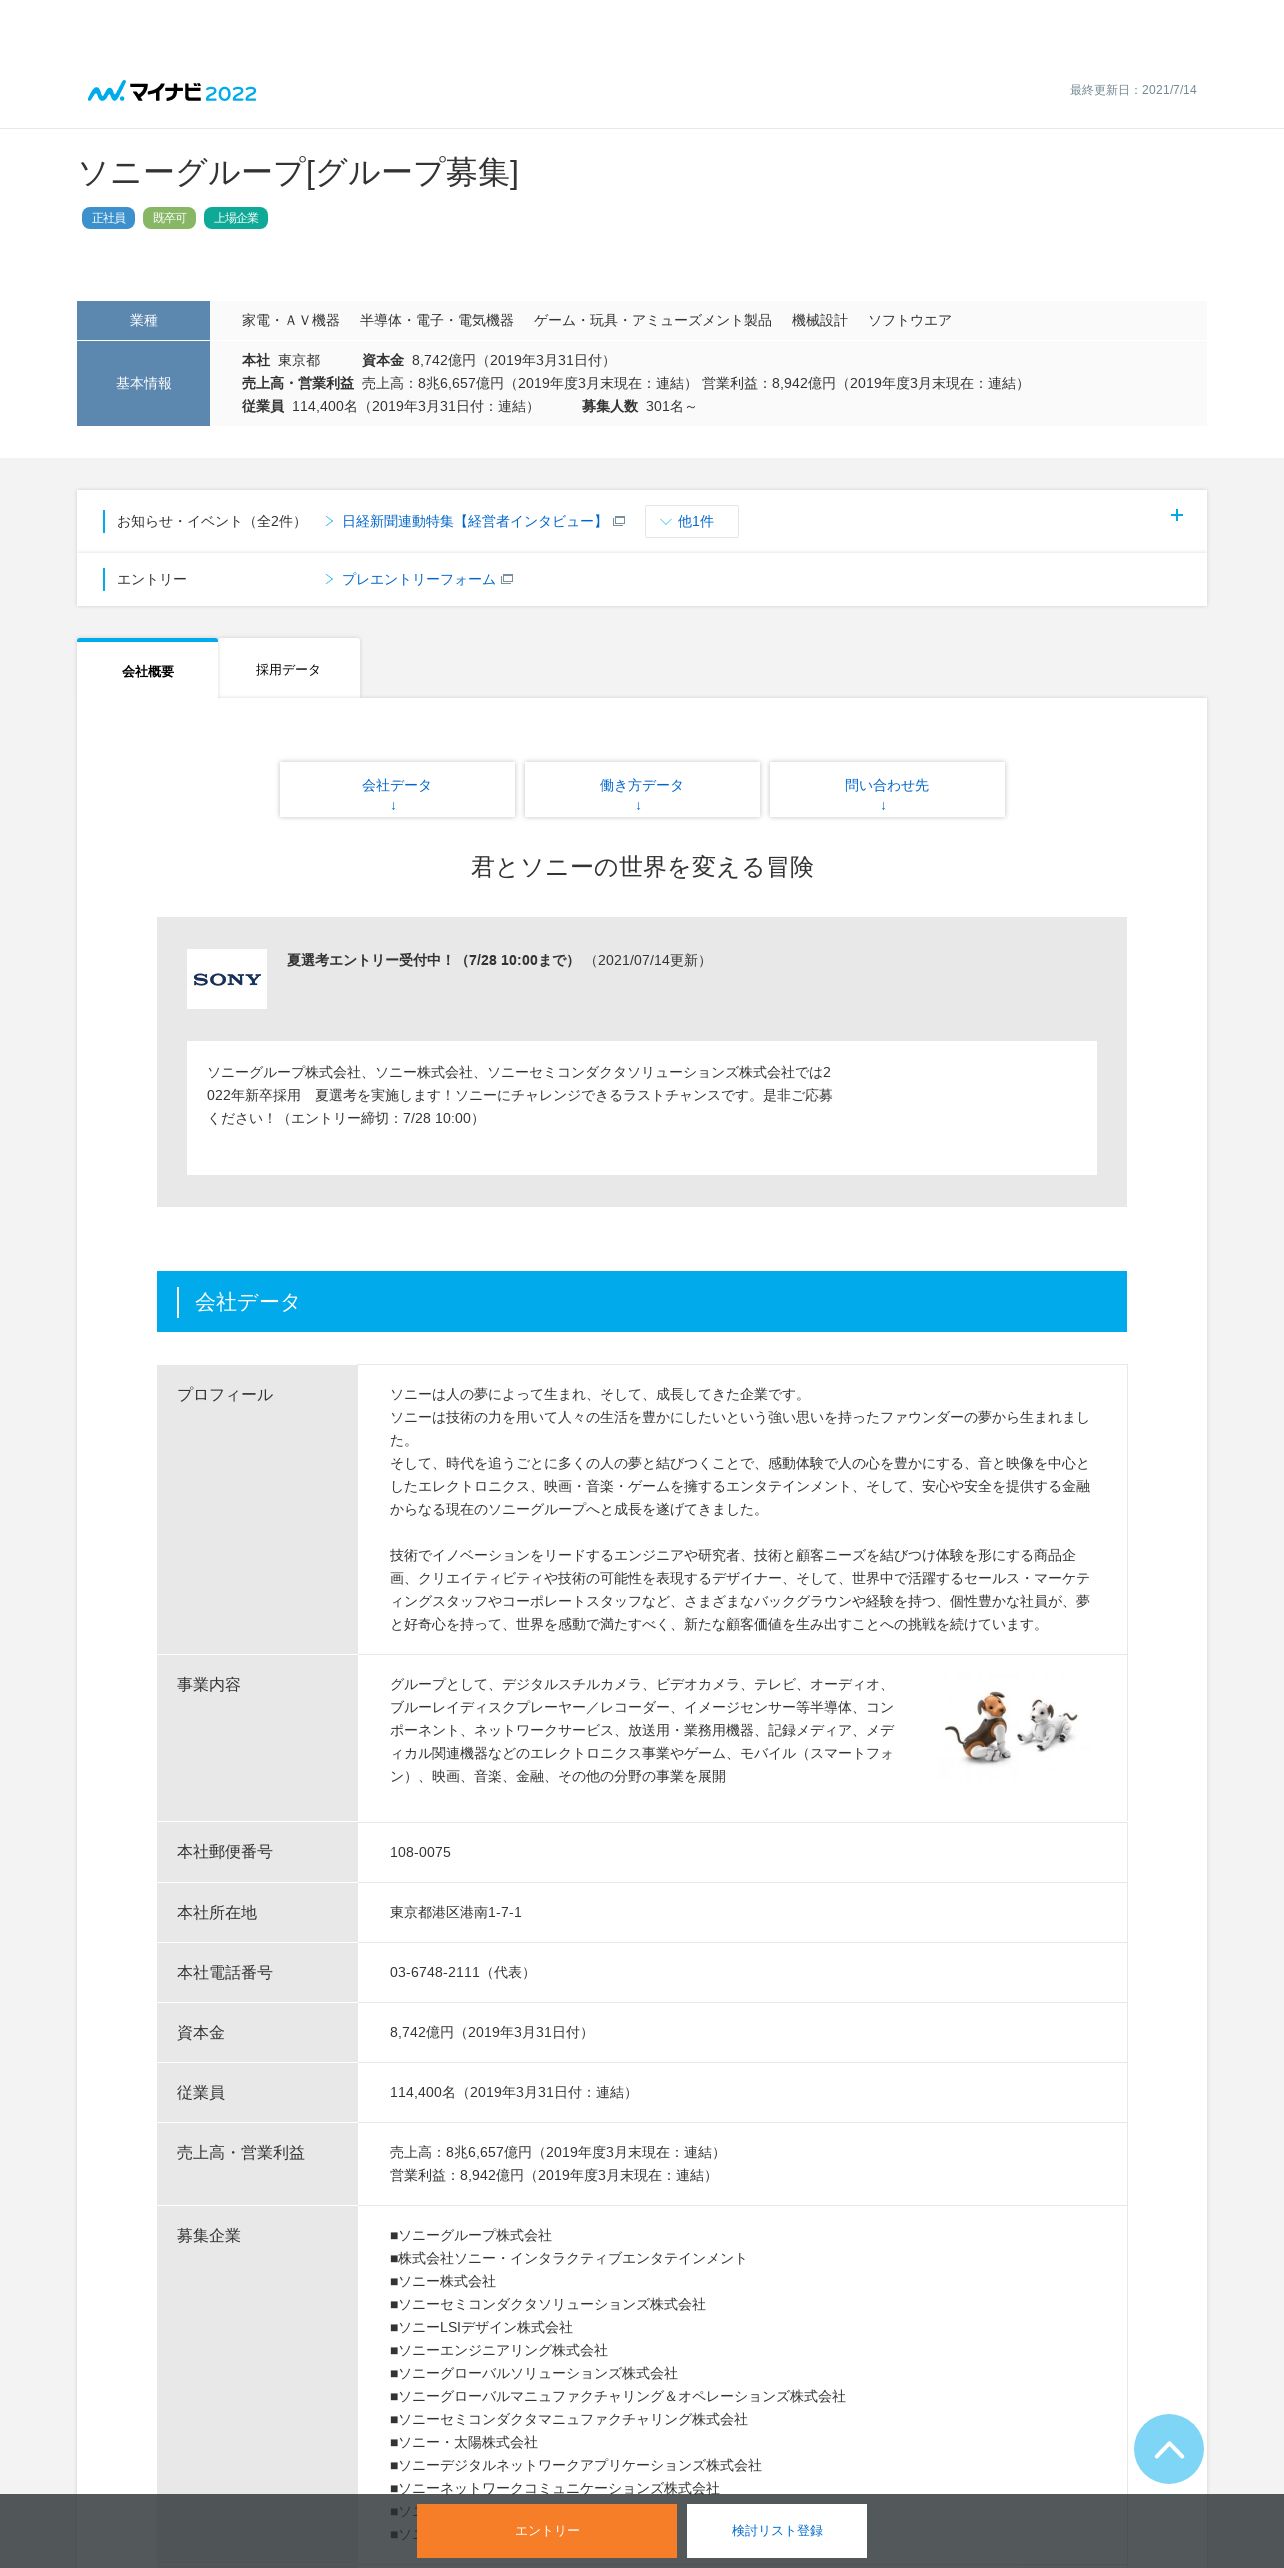
Task: Click ■ソニーLSIデザイン株式会社 entry
Action: pos(481,2327)
